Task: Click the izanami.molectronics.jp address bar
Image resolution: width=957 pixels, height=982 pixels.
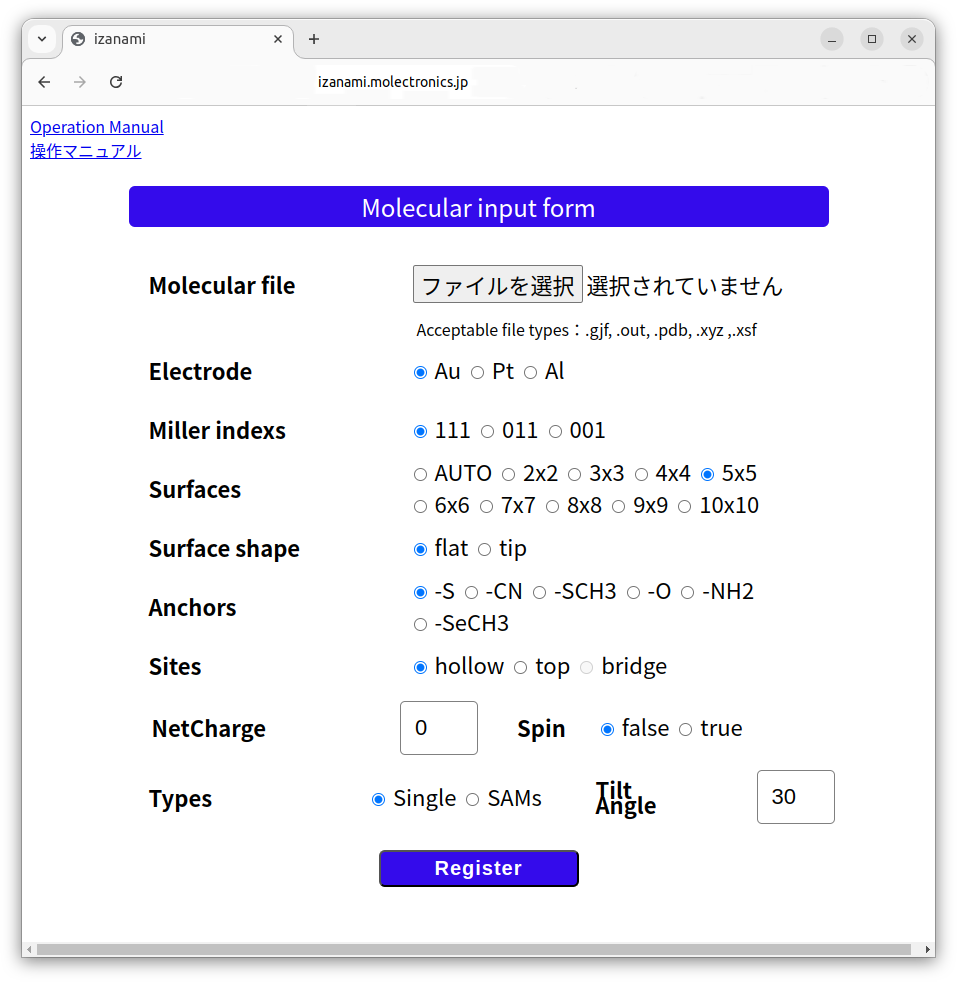Action: (x=393, y=82)
